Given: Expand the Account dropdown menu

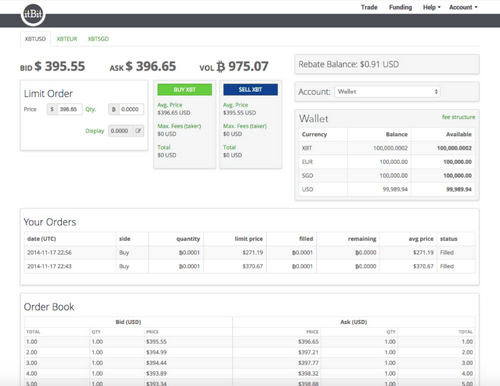Looking at the screenshot, I should tap(463, 7).
